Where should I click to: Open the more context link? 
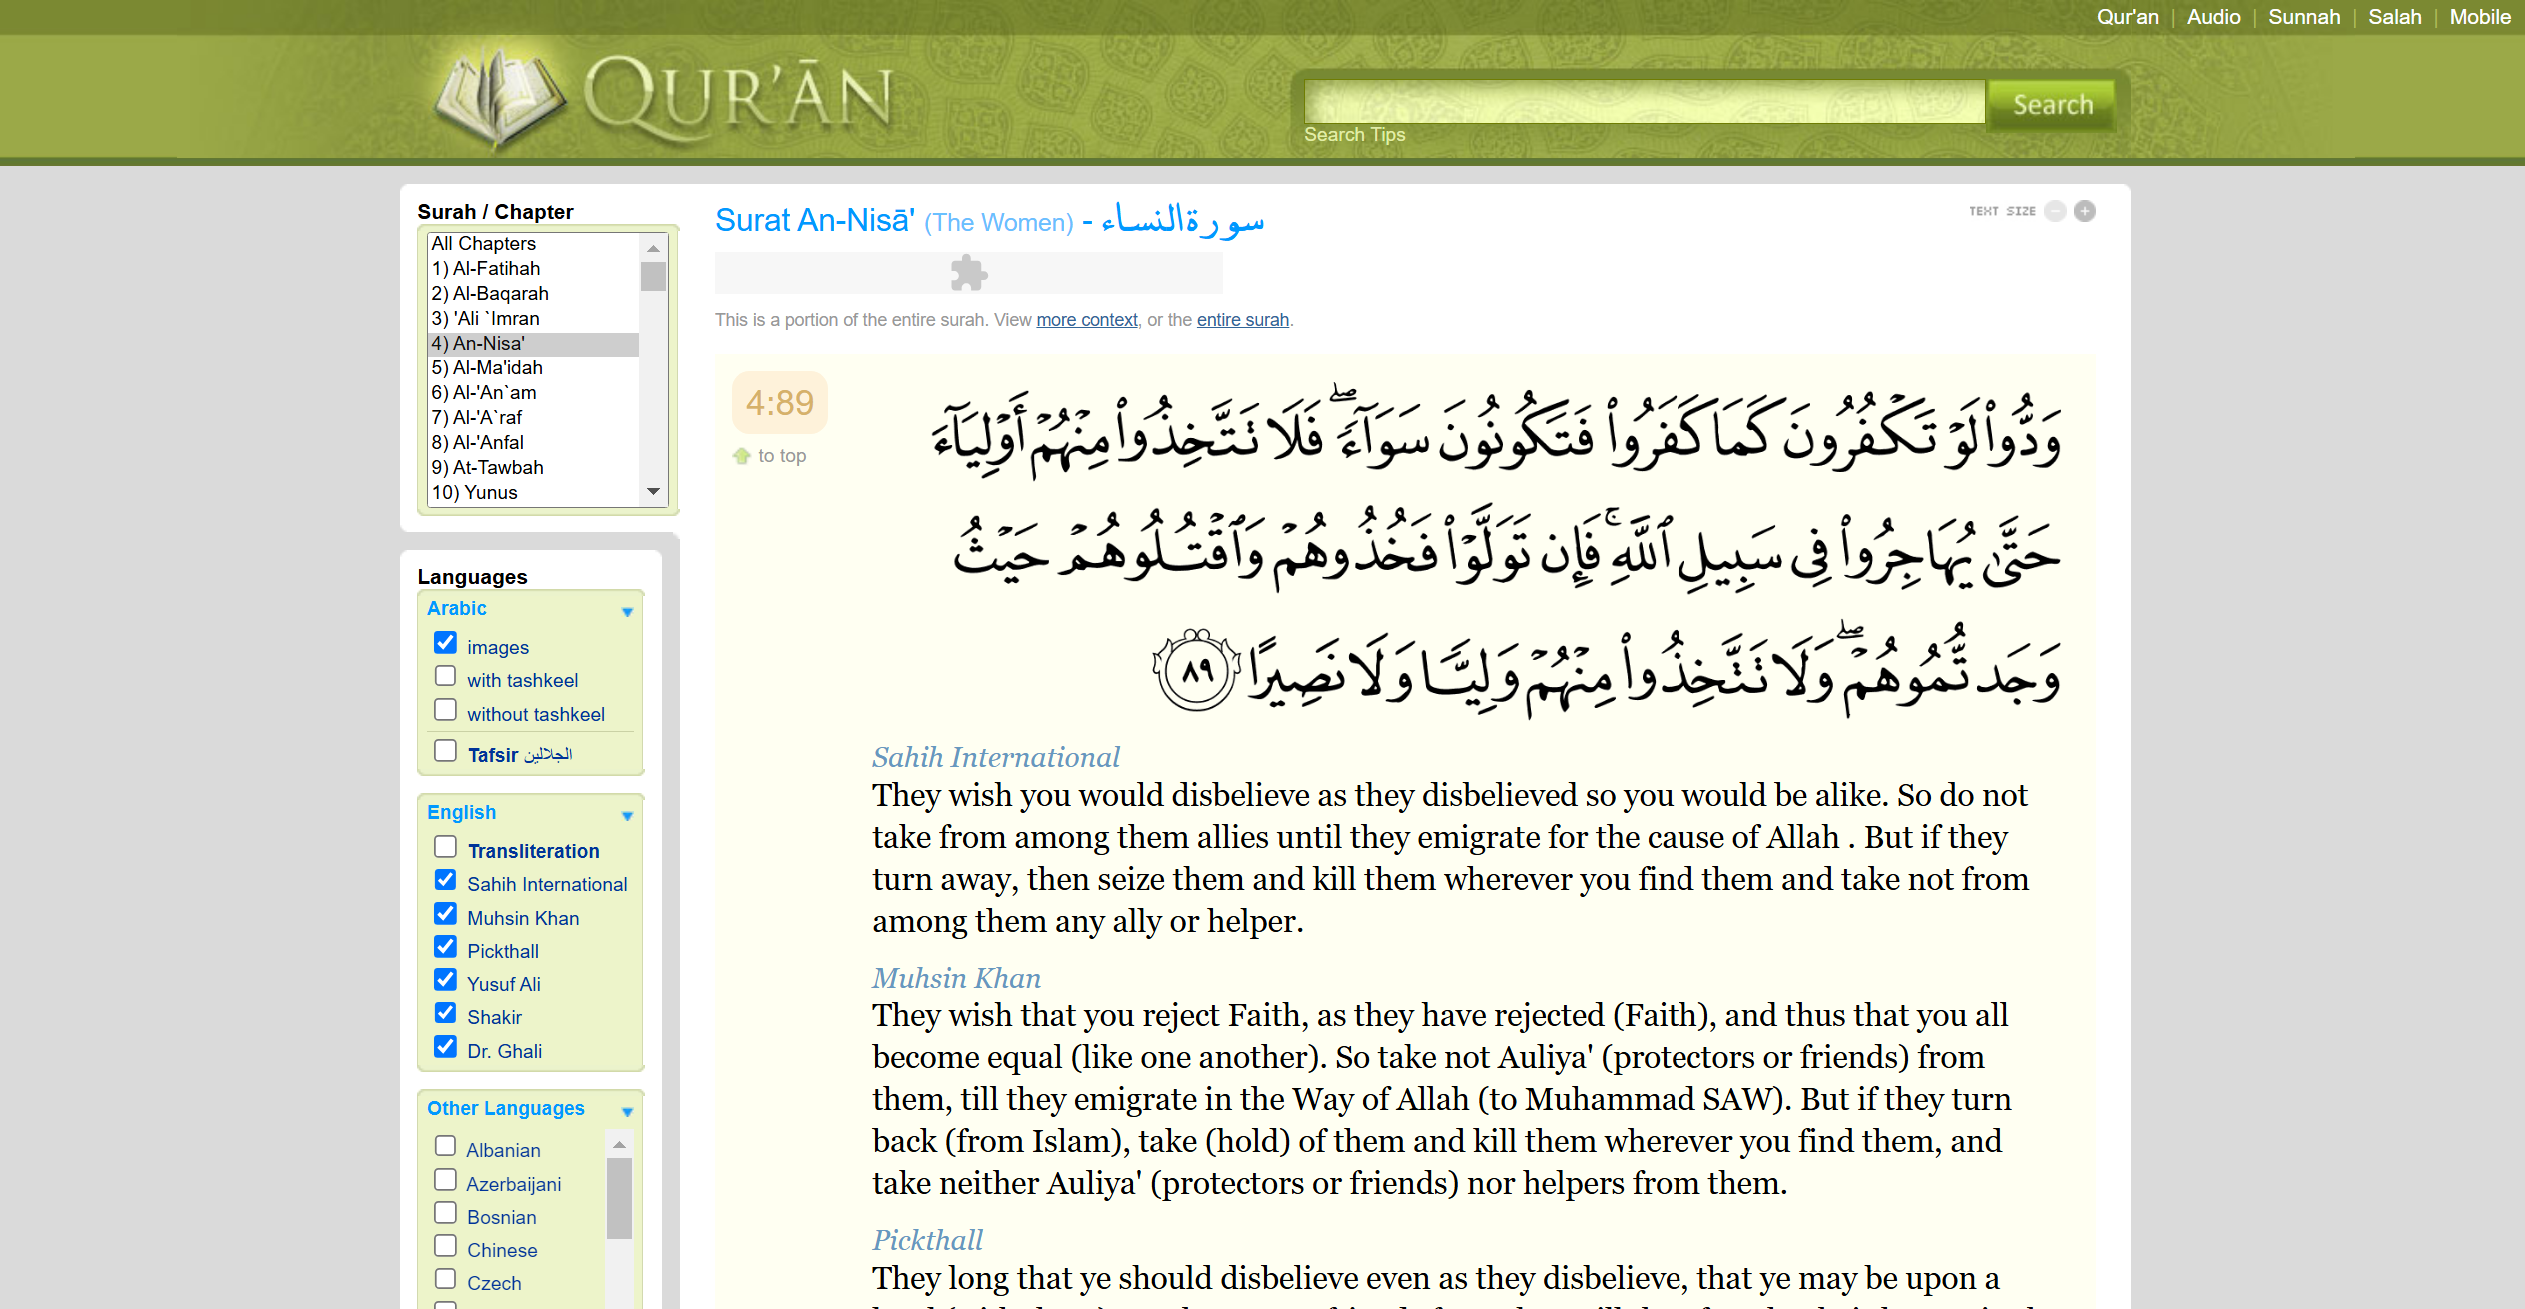tap(1086, 320)
